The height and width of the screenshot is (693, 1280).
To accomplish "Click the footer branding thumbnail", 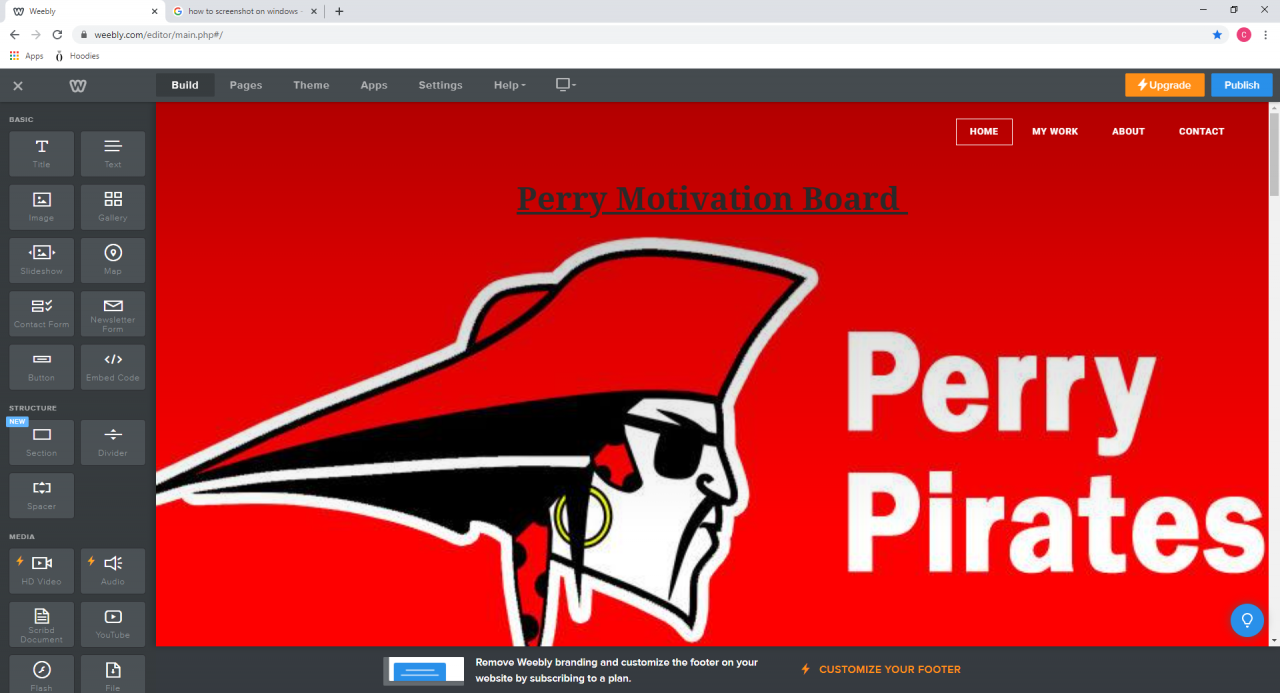I will pos(426,671).
